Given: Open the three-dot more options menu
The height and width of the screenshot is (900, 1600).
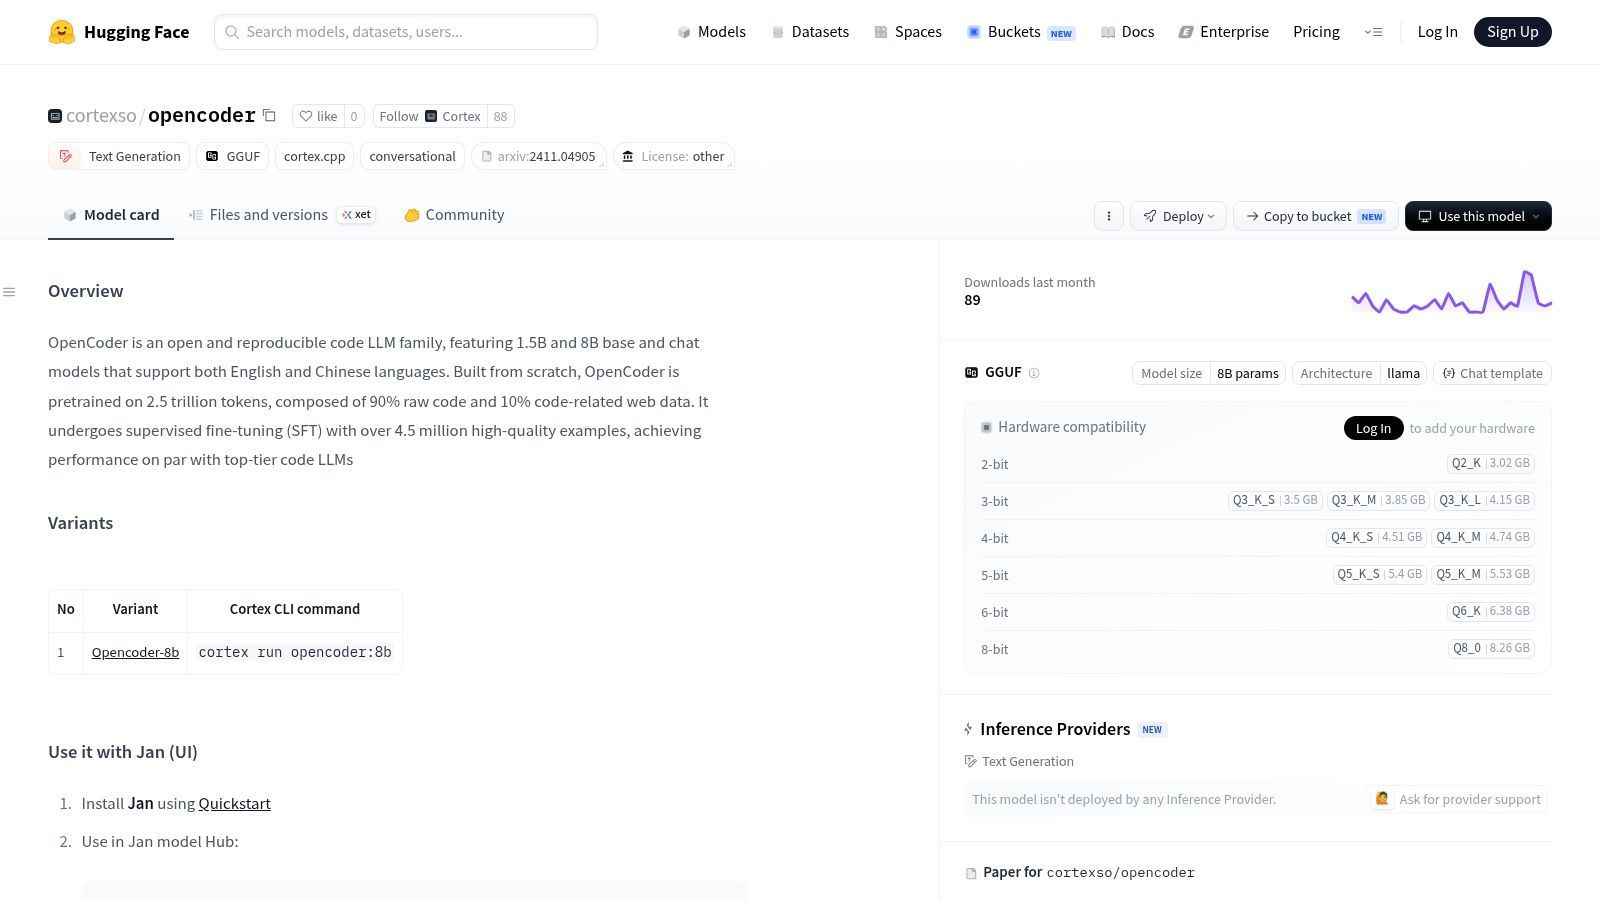Looking at the screenshot, I should tap(1108, 216).
